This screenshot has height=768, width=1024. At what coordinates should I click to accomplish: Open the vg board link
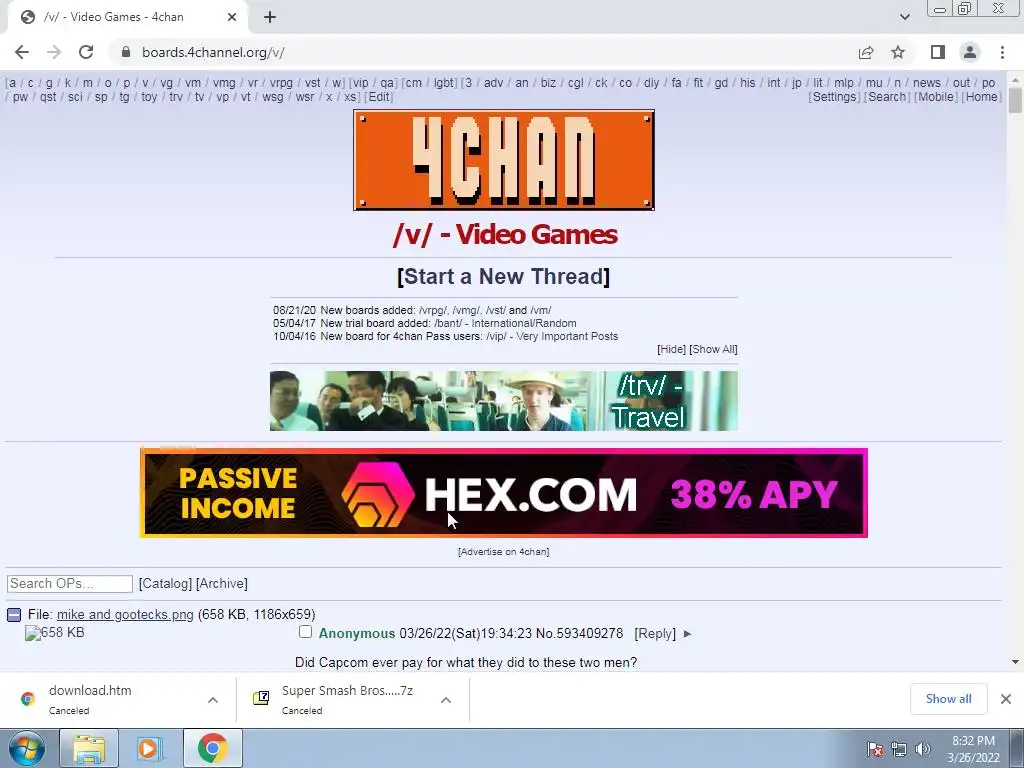pyautogui.click(x=167, y=83)
